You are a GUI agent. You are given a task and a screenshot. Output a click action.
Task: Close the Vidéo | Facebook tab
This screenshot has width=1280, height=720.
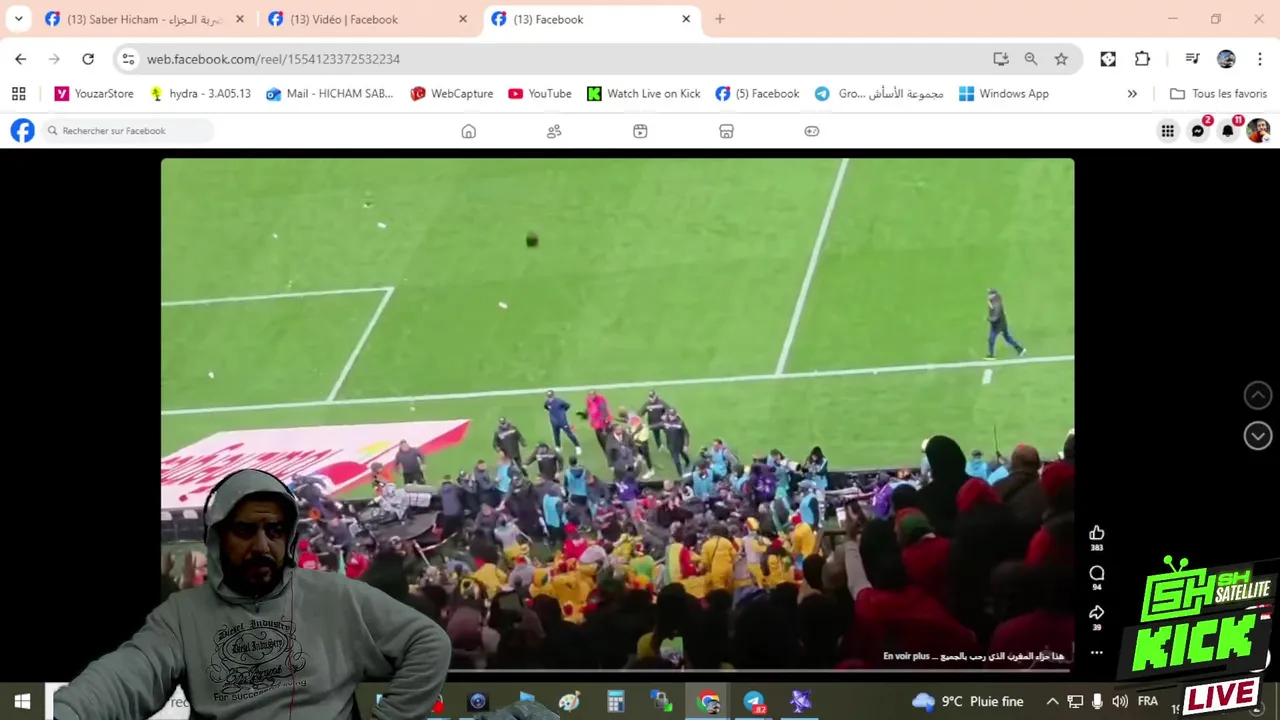pyautogui.click(x=463, y=19)
